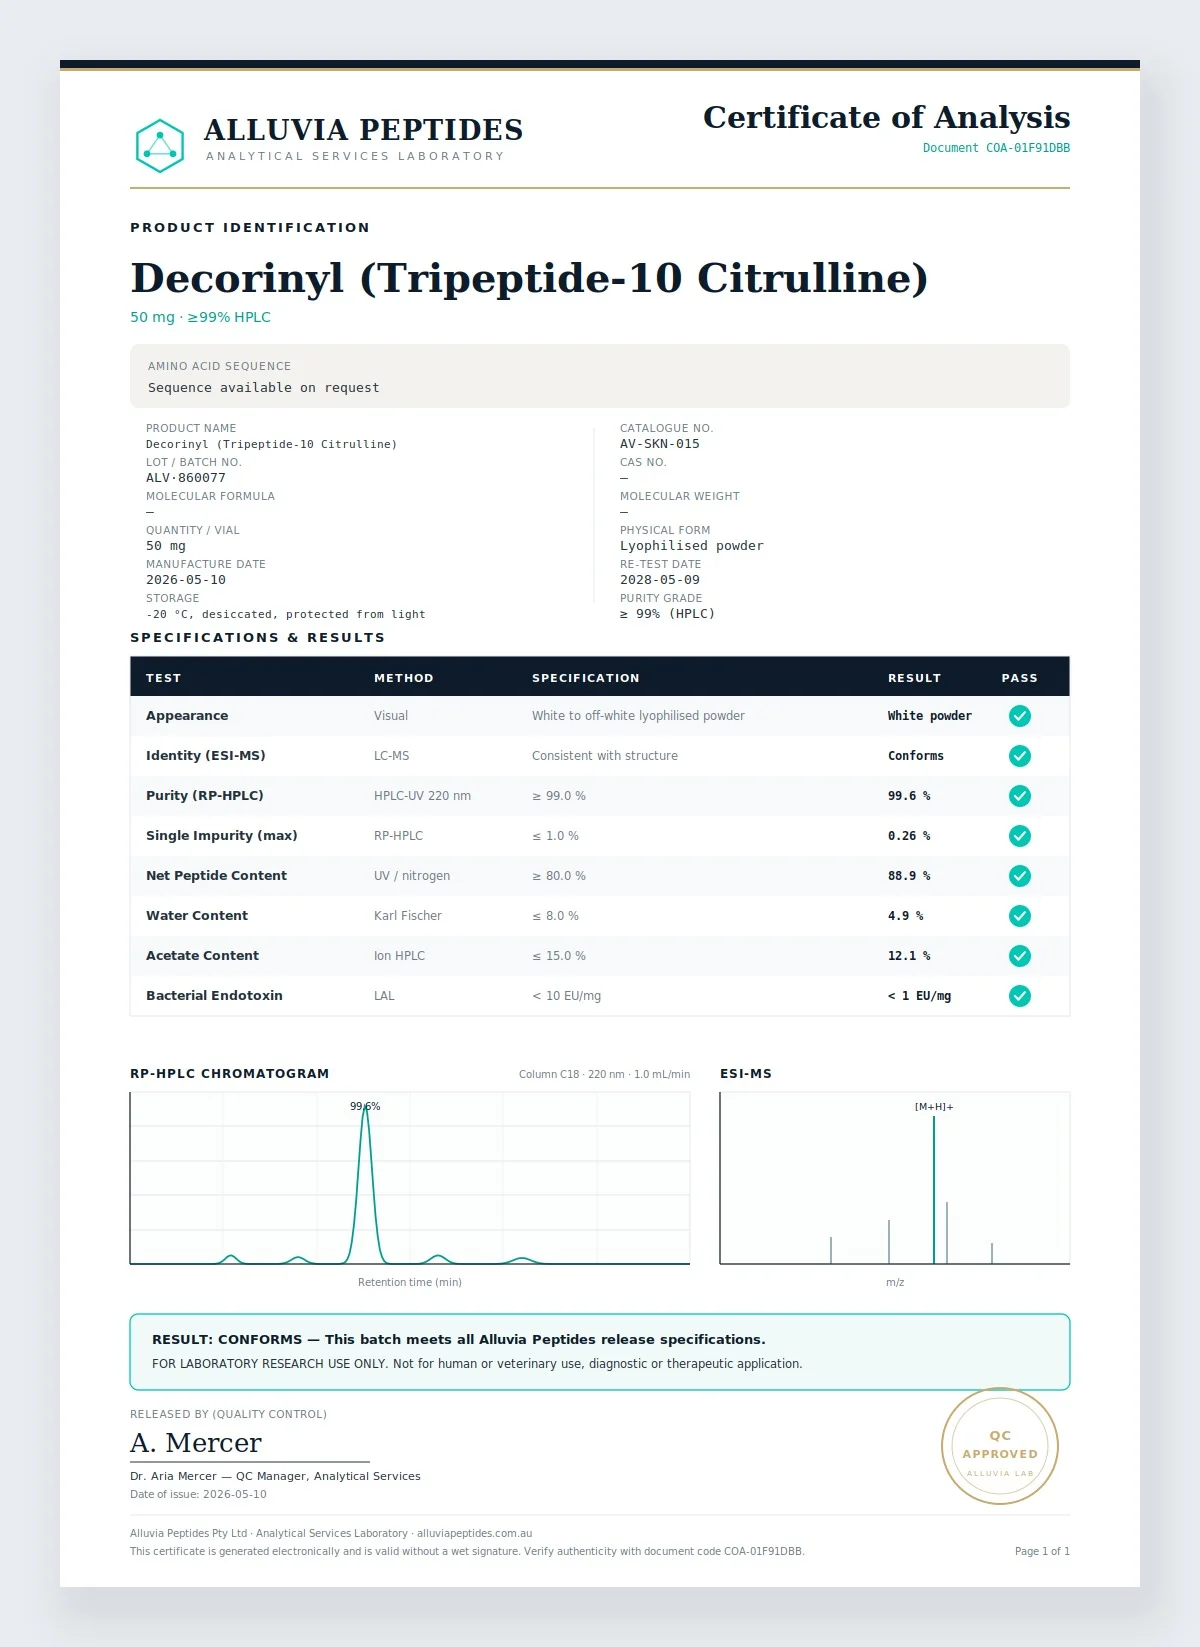Click the 'HPLC-UV 220 nm' method cell

(422, 796)
